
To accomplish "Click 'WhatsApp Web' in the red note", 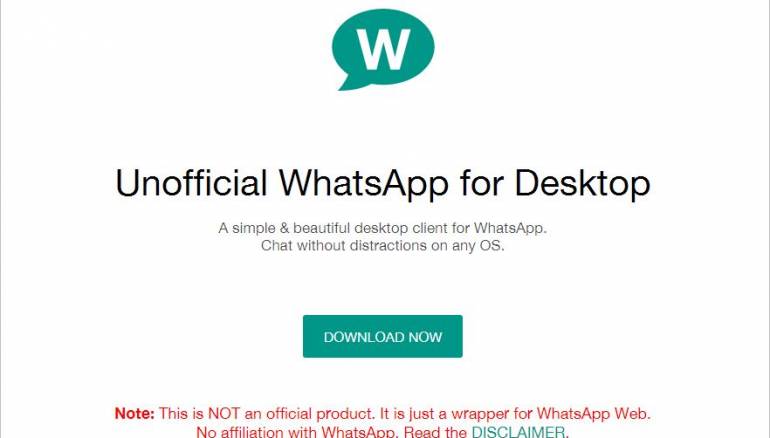I will (x=593, y=413).
